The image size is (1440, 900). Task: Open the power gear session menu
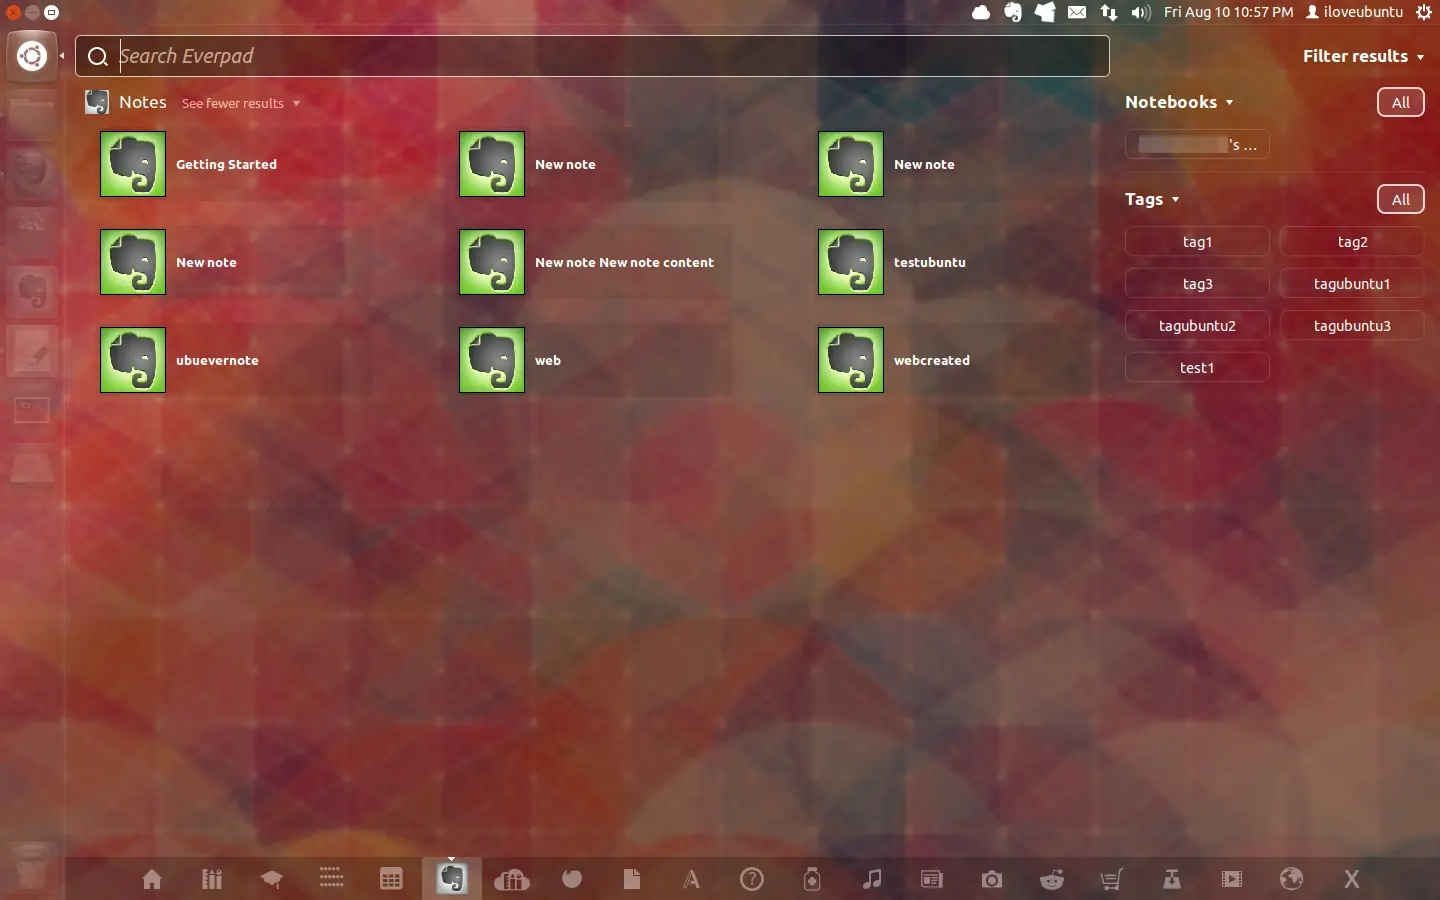tap(1424, 12)
